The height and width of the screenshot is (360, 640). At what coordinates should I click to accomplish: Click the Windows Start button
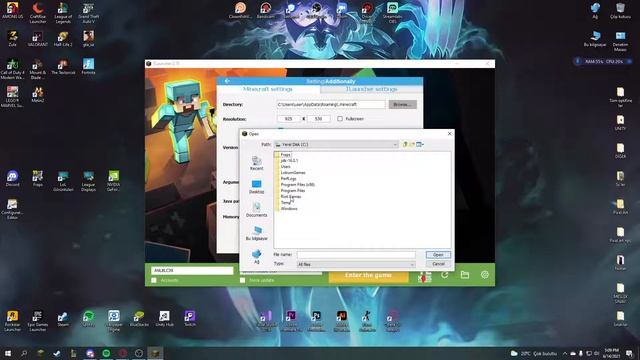click(8, 353)
